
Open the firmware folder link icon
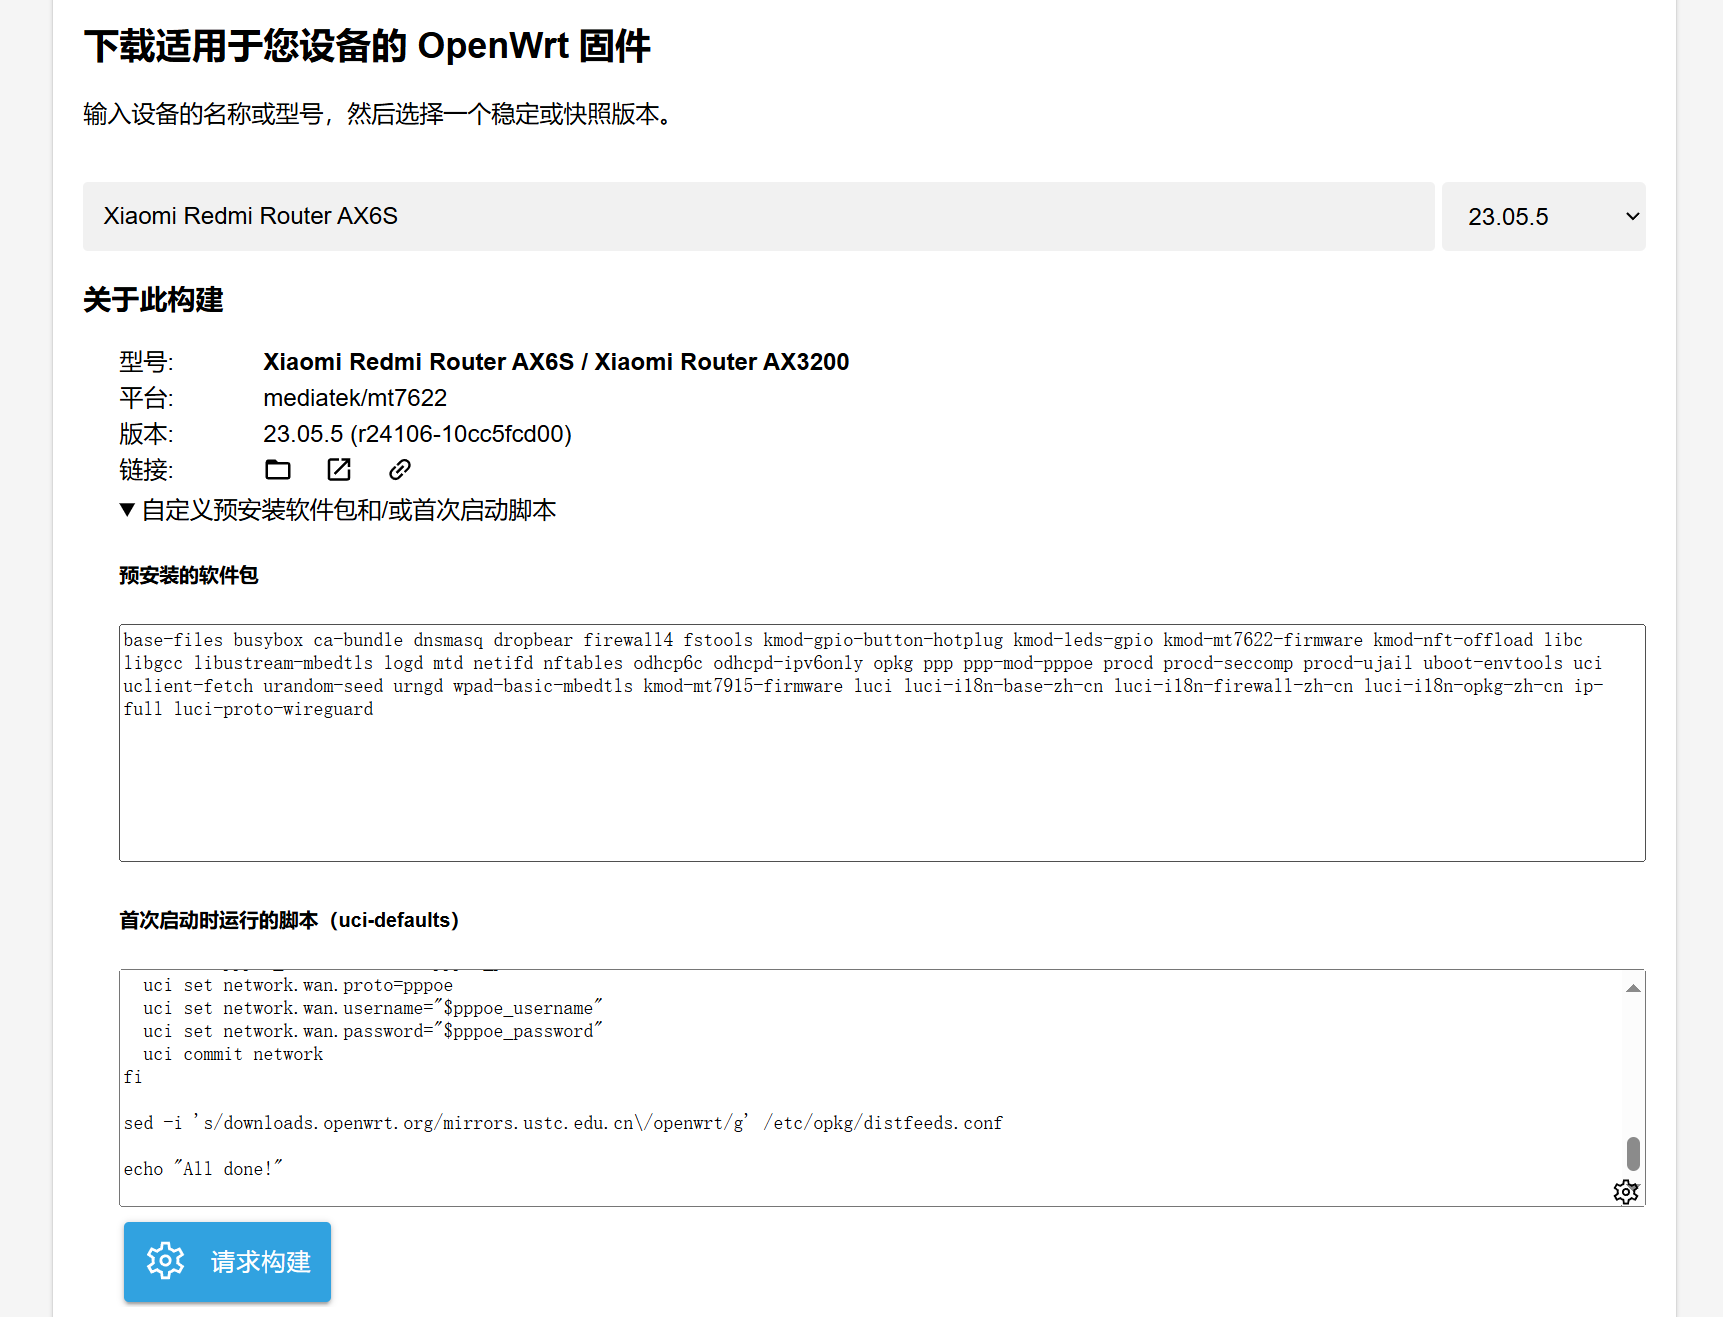pyautogui.click(x=278, y=469)
